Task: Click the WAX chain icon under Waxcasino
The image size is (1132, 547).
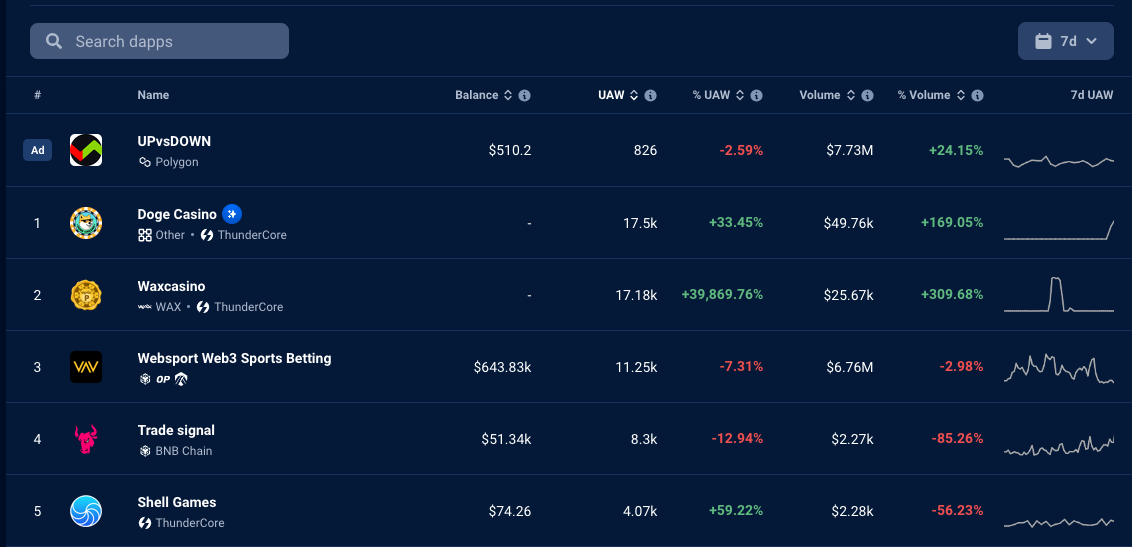Action: pos(144,307)
